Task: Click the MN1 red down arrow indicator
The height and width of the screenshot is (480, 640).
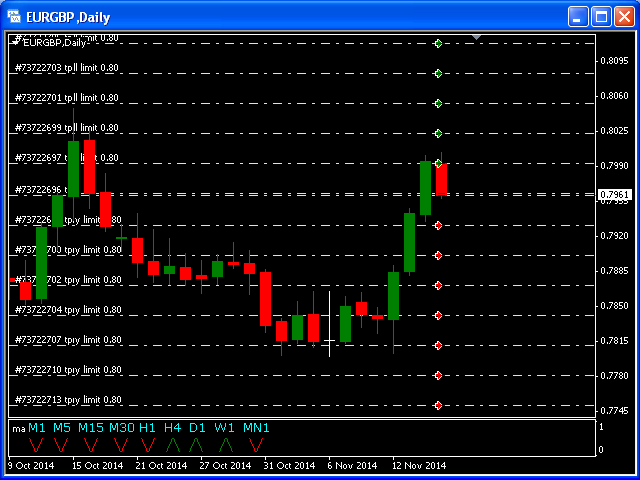Action: pyautogui.click(x=256, y=444)
